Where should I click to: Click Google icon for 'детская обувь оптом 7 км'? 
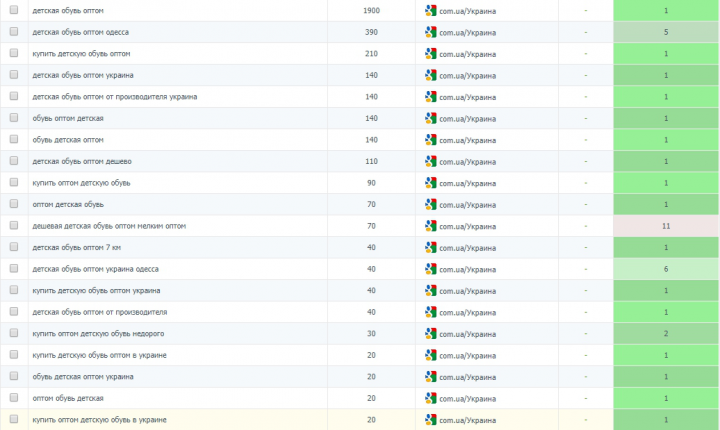pos(430,248)
